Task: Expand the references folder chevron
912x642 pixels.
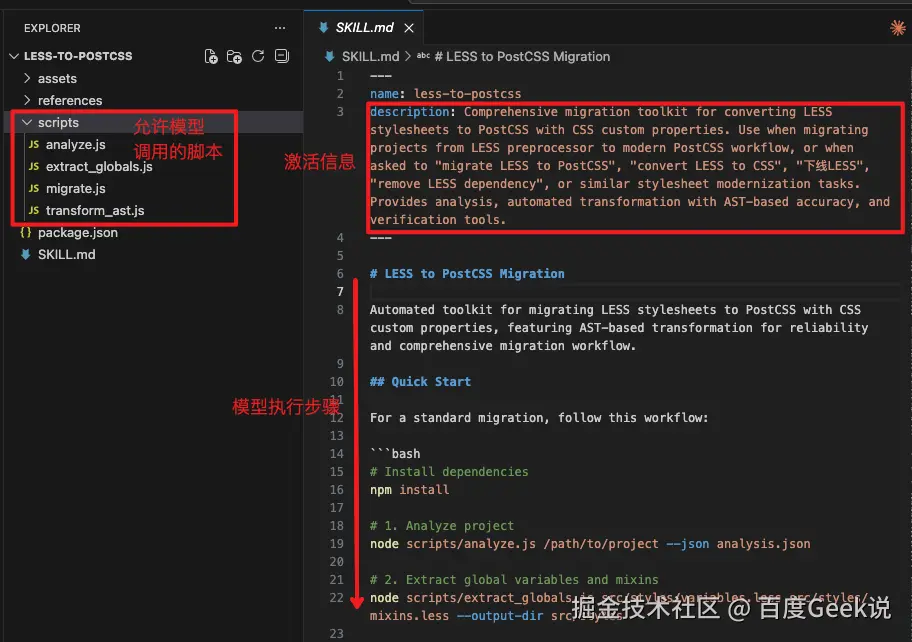Action: (27, 100)
